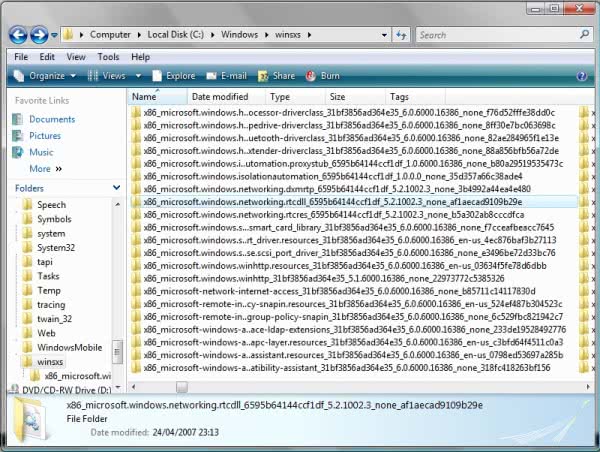Go back with the Back arrow
The image size is (600, 452).
(x=18, y=35)
